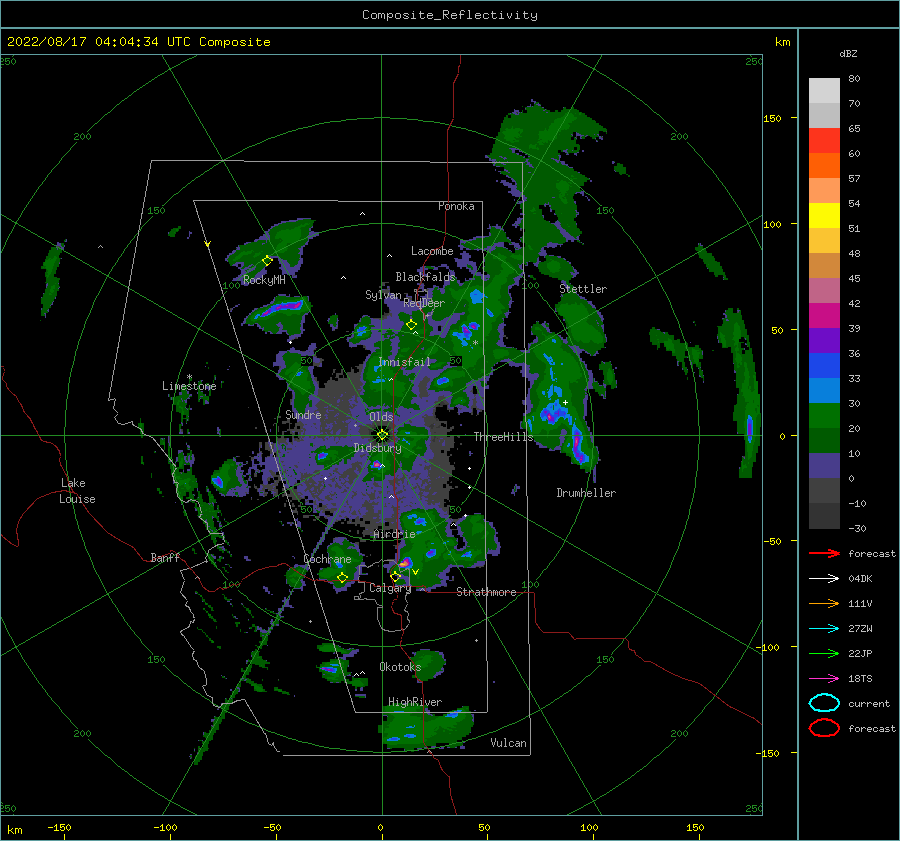Click the yellow diamond marker above Calgary
The image size is (900, 841).
[x=395, y=576]
